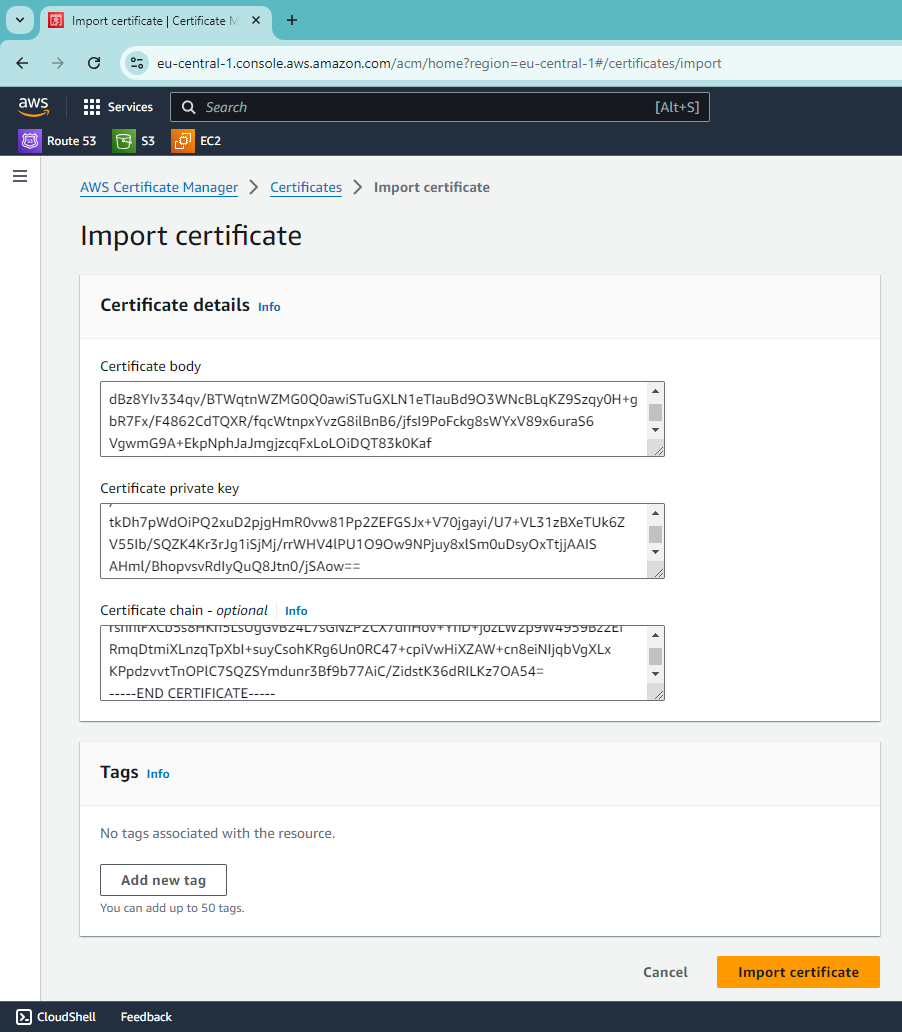Open the Info link beside Certificate details

[269, 307]
